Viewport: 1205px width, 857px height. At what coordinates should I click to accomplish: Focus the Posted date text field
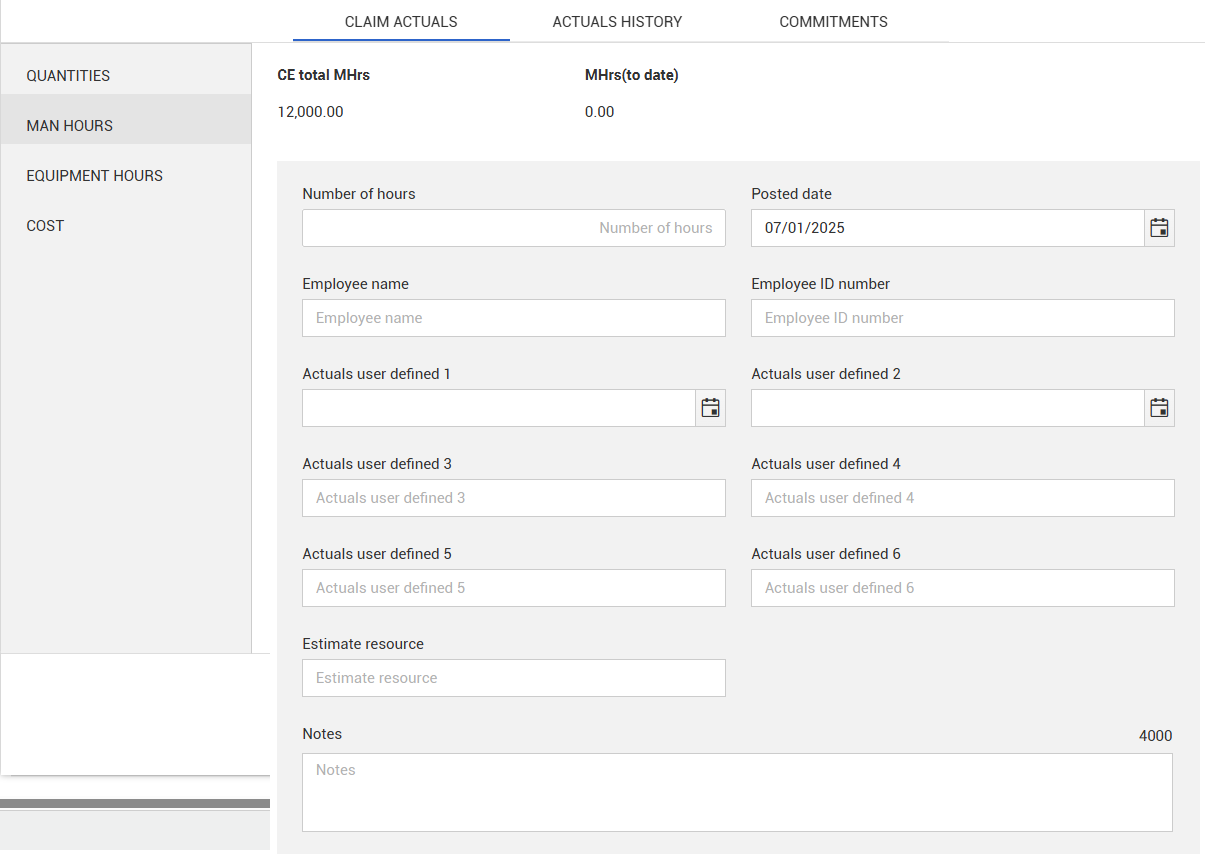946,228
